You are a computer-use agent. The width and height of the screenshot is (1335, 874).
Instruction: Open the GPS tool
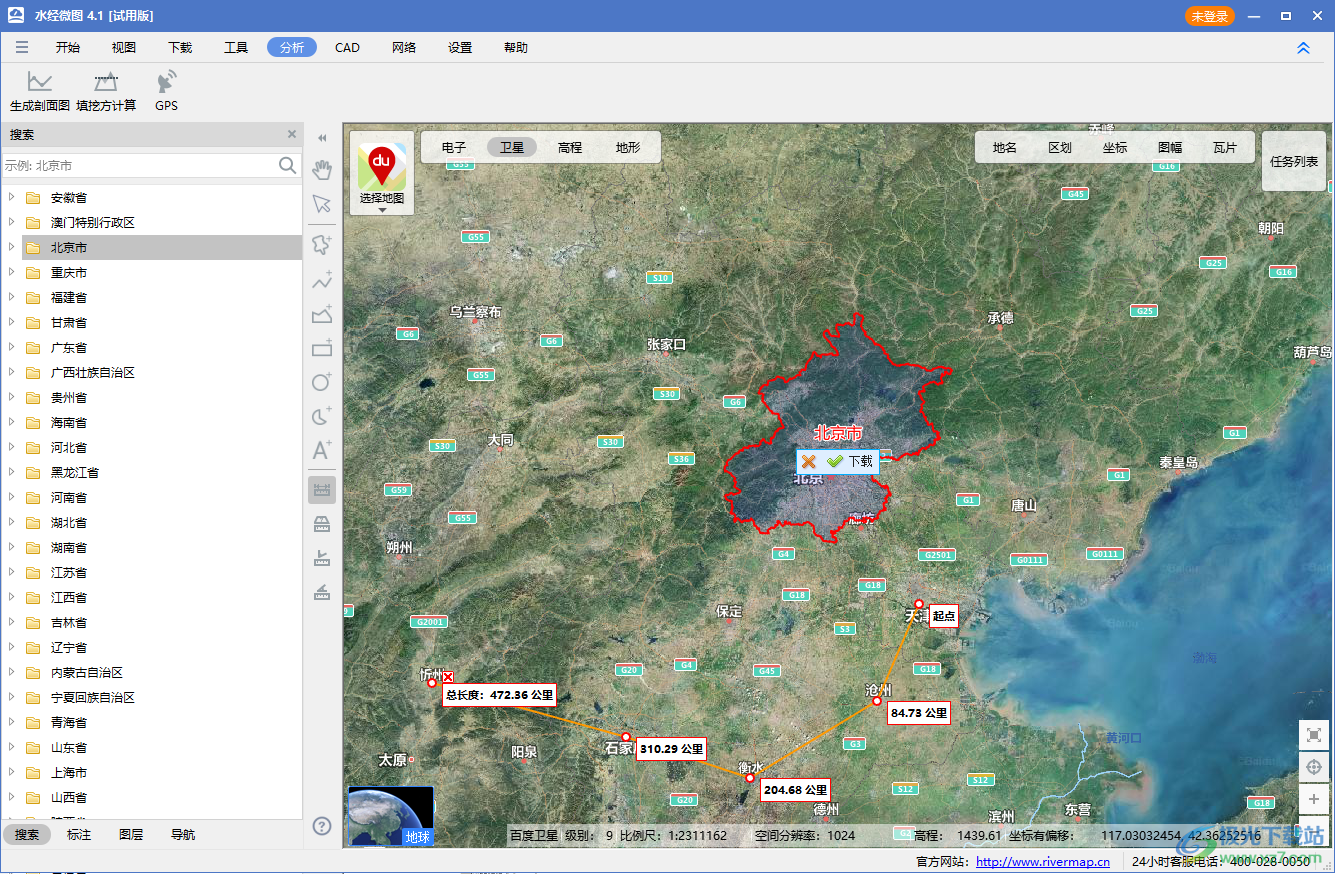(167, 91)
